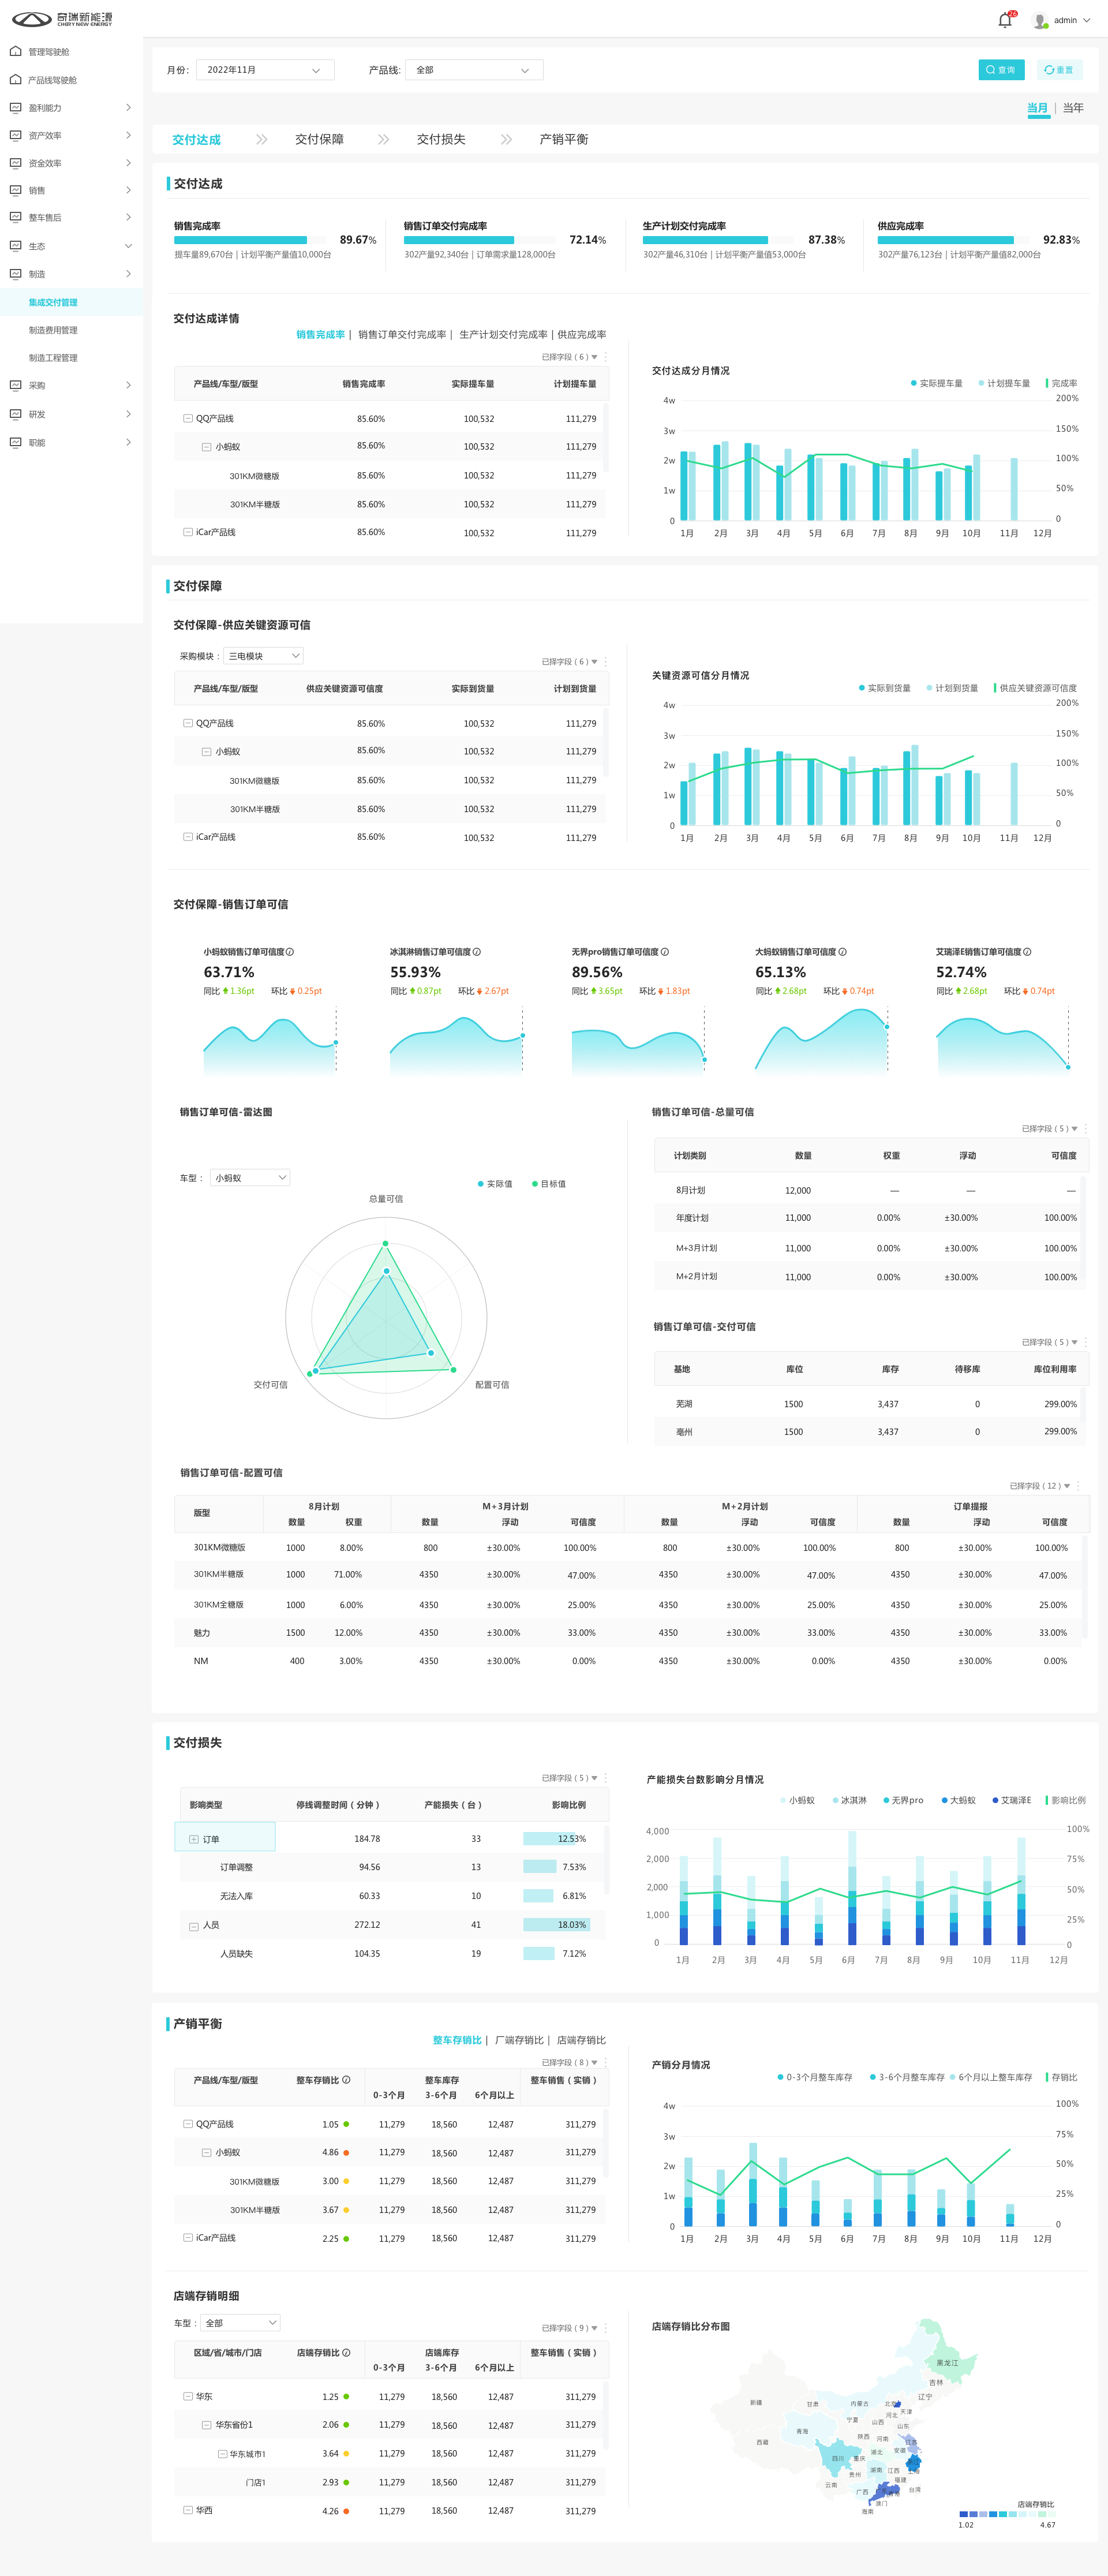Open the 月份 2022年11月 dropdown

(x=264, y=70)
